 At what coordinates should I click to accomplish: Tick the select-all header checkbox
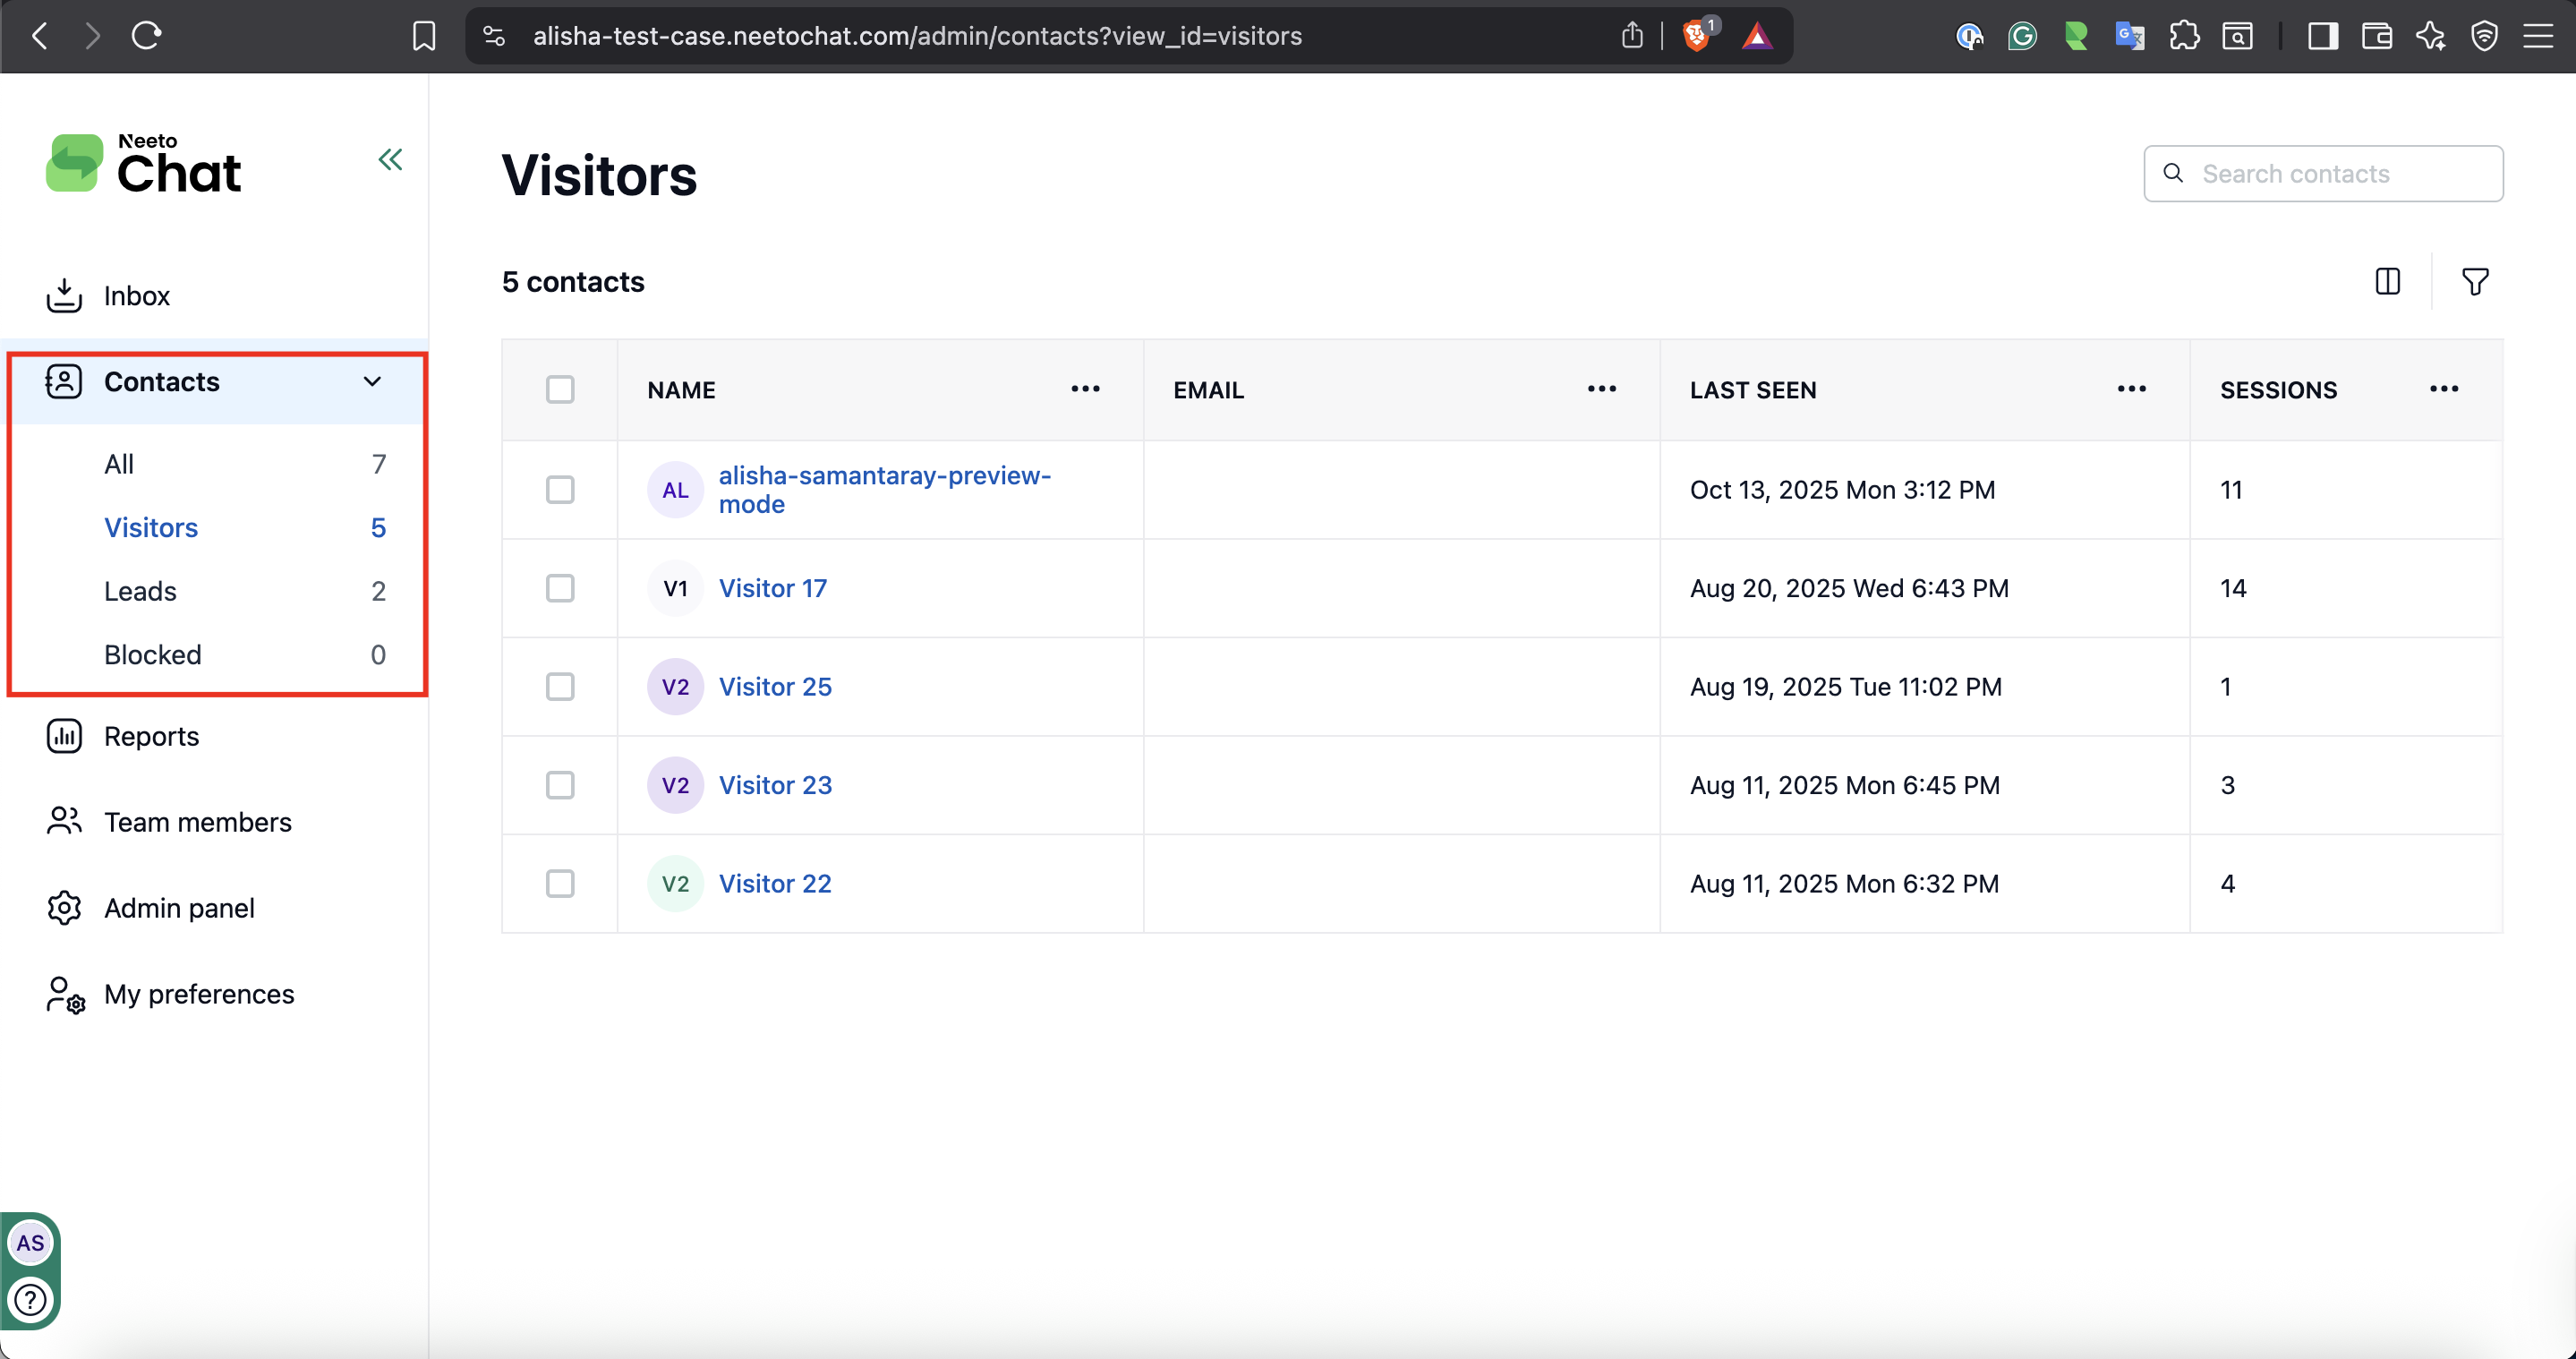tap(560, 389)
